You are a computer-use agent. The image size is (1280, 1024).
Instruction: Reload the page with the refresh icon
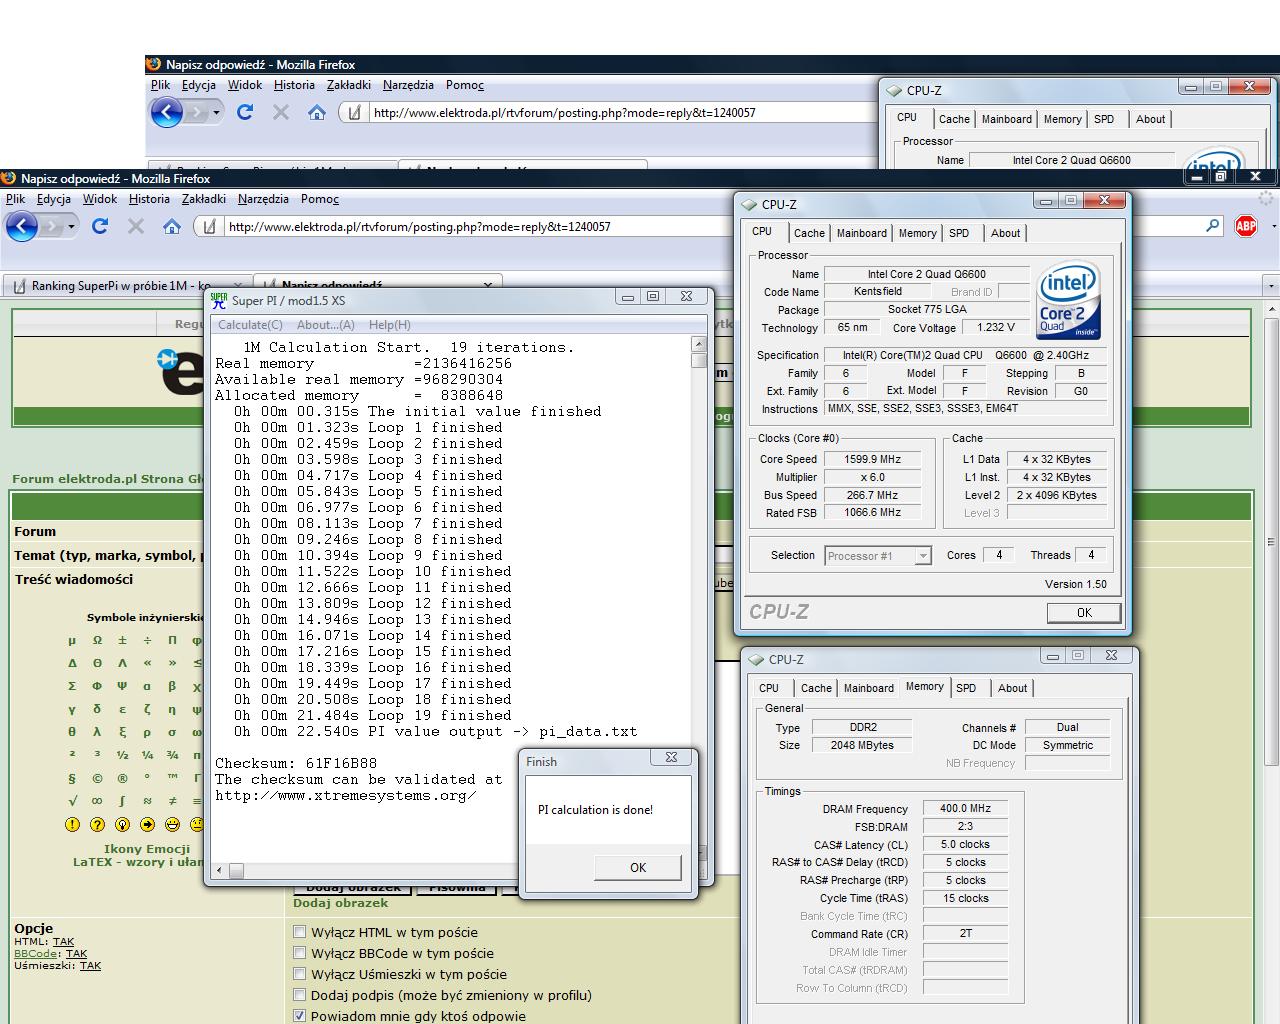100,227
